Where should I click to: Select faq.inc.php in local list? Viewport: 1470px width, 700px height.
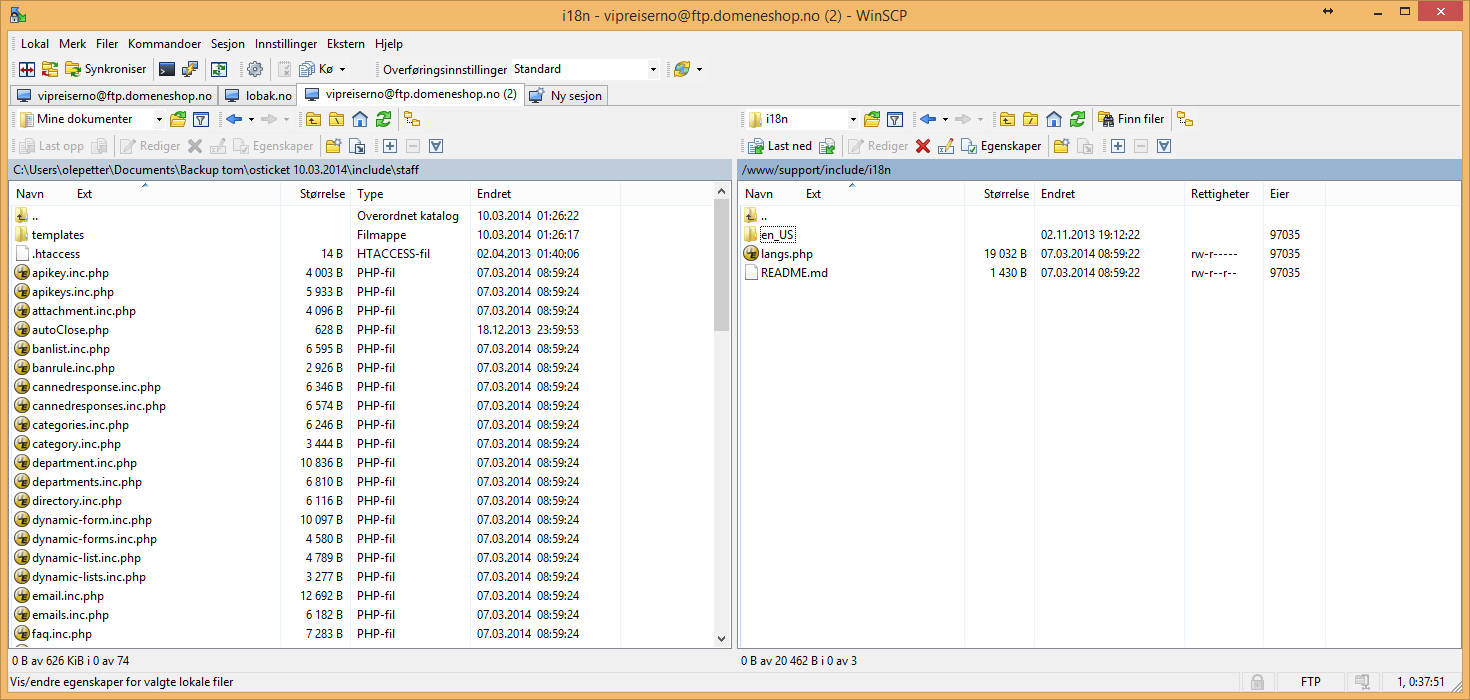click(x=62, y=634)
